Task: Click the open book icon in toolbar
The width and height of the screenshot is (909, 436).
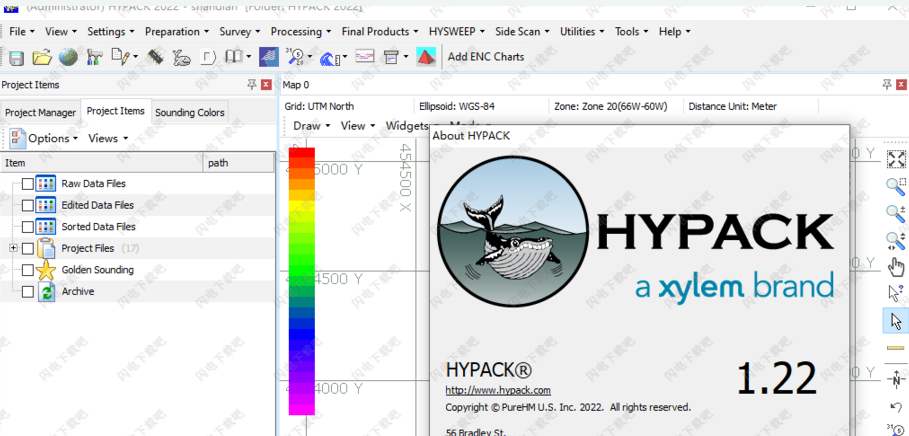Action: tap(234, 56)
